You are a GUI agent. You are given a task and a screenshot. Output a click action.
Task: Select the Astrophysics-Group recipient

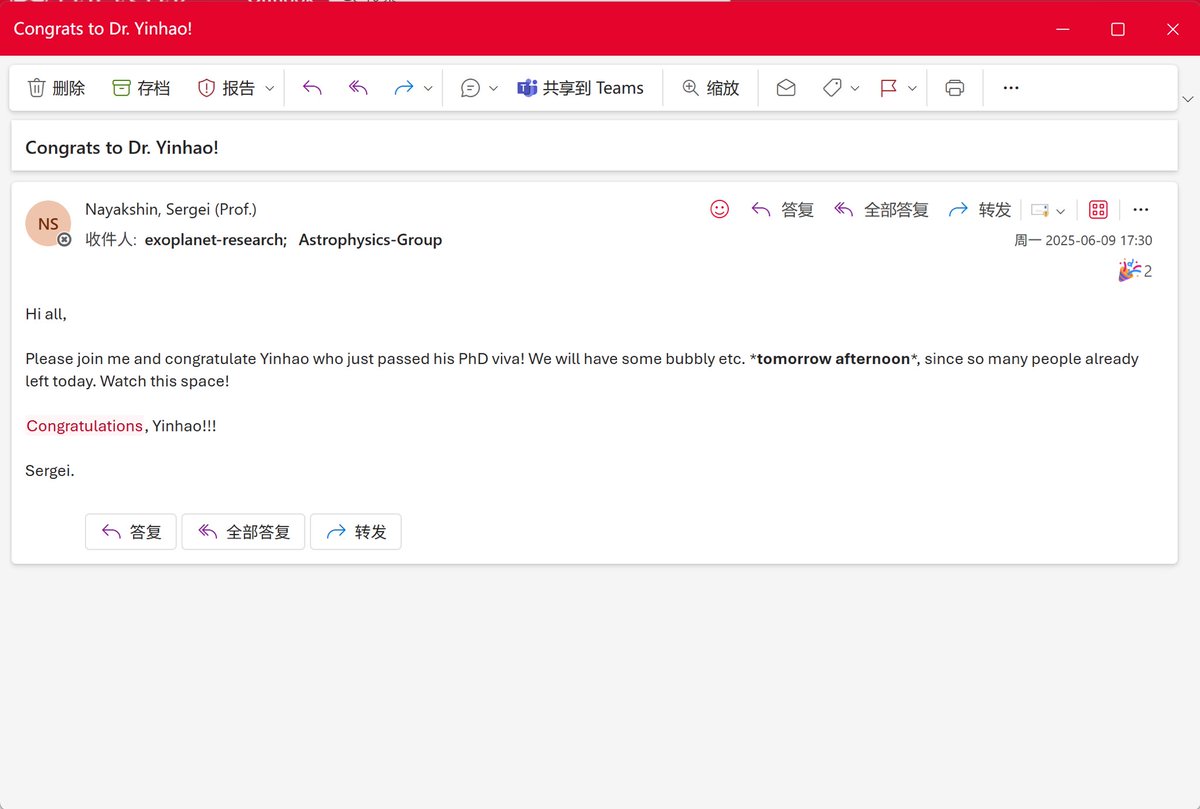[x=370, y=240]
